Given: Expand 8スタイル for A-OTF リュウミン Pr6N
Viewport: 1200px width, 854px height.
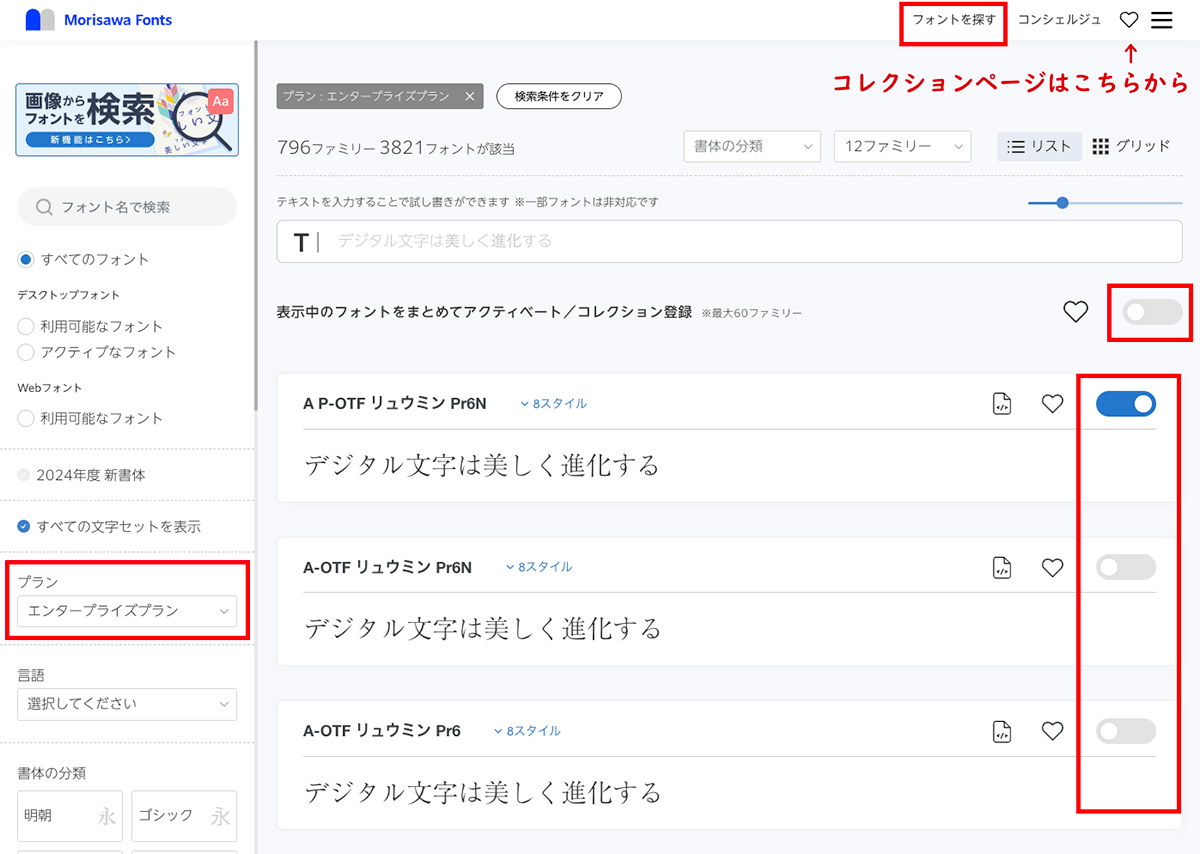Looking at the screenshot, I should (x=538, y=567).
